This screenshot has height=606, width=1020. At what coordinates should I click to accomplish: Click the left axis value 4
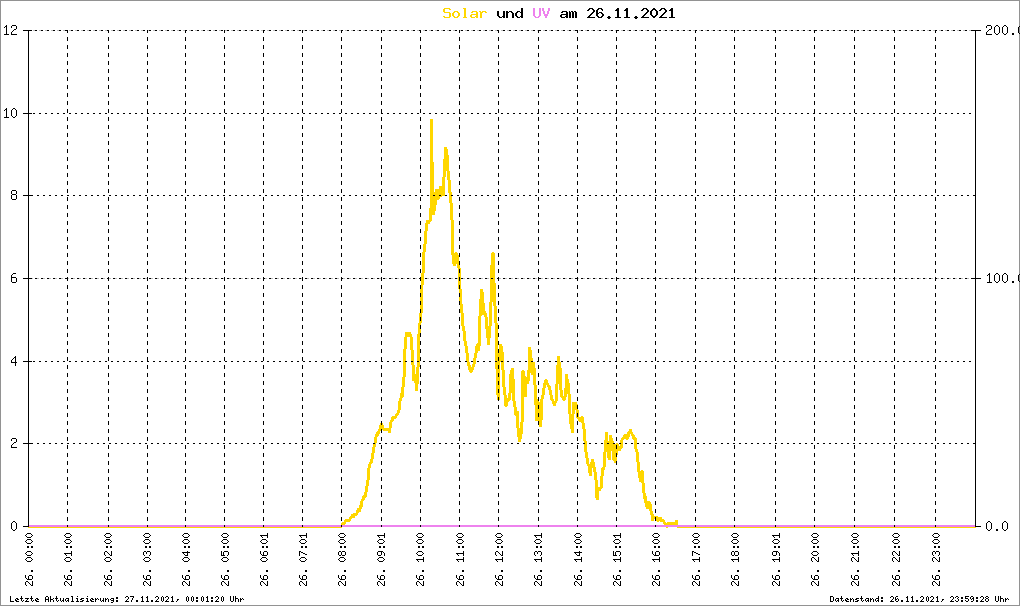14,361
